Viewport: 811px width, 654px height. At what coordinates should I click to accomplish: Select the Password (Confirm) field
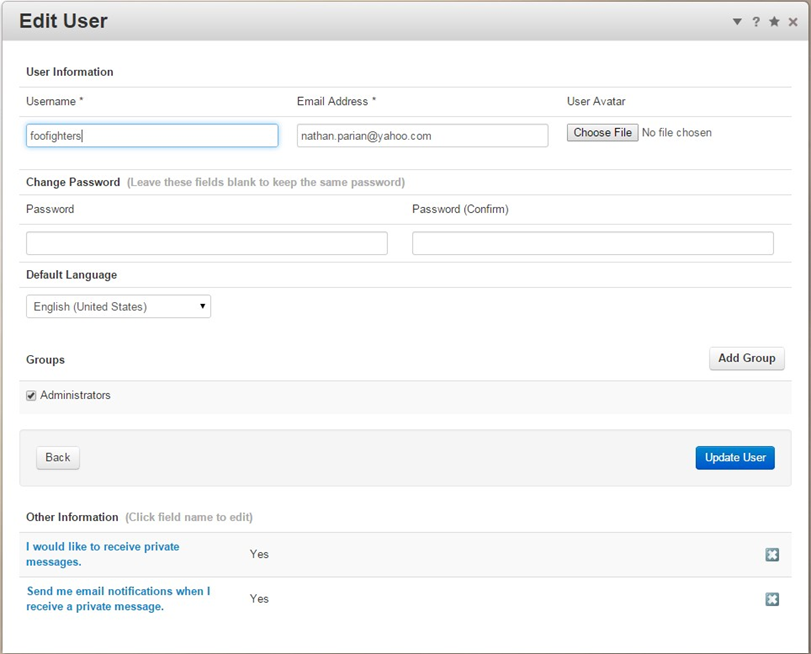tap(592, 243)
